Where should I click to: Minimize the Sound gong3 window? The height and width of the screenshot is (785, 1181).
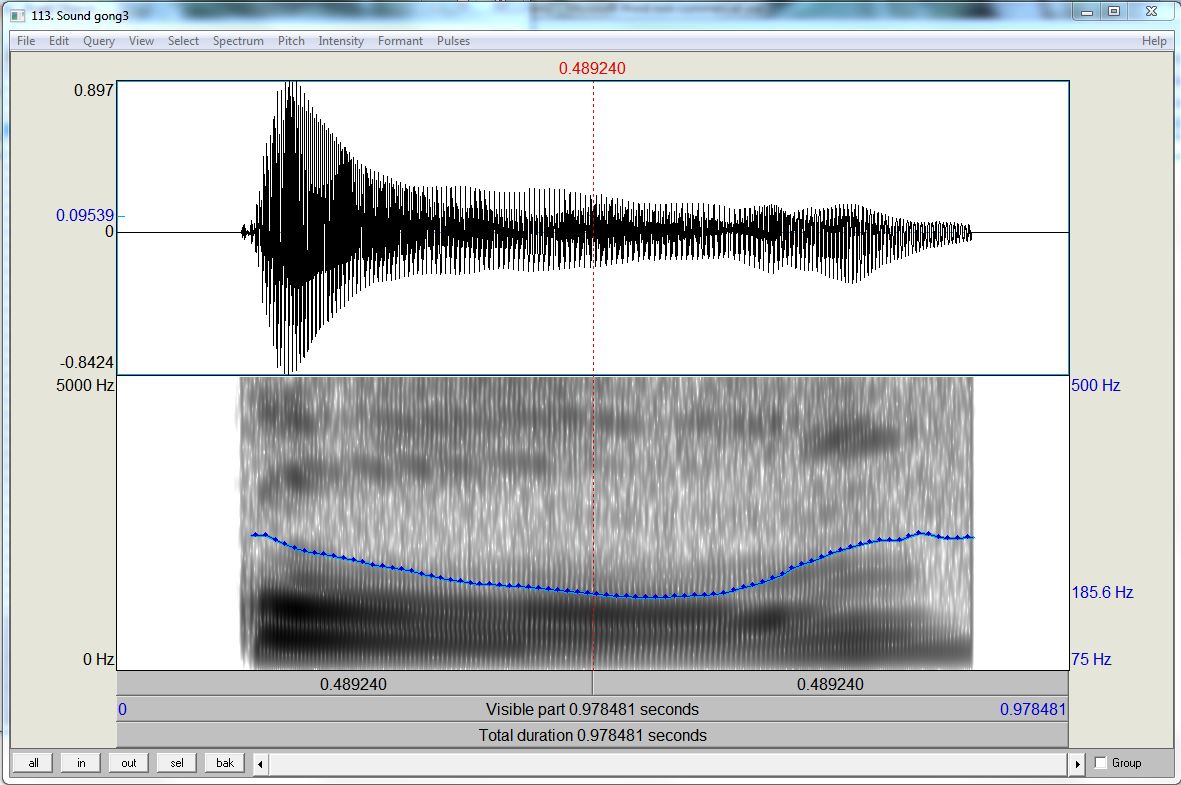tap(1087, 11)
